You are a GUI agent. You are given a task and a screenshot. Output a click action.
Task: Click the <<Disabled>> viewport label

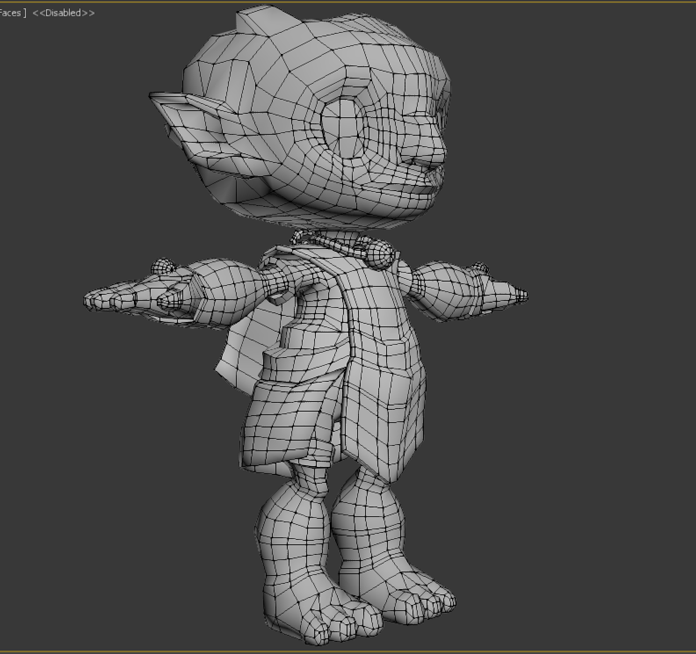click(x=64, y=13)
